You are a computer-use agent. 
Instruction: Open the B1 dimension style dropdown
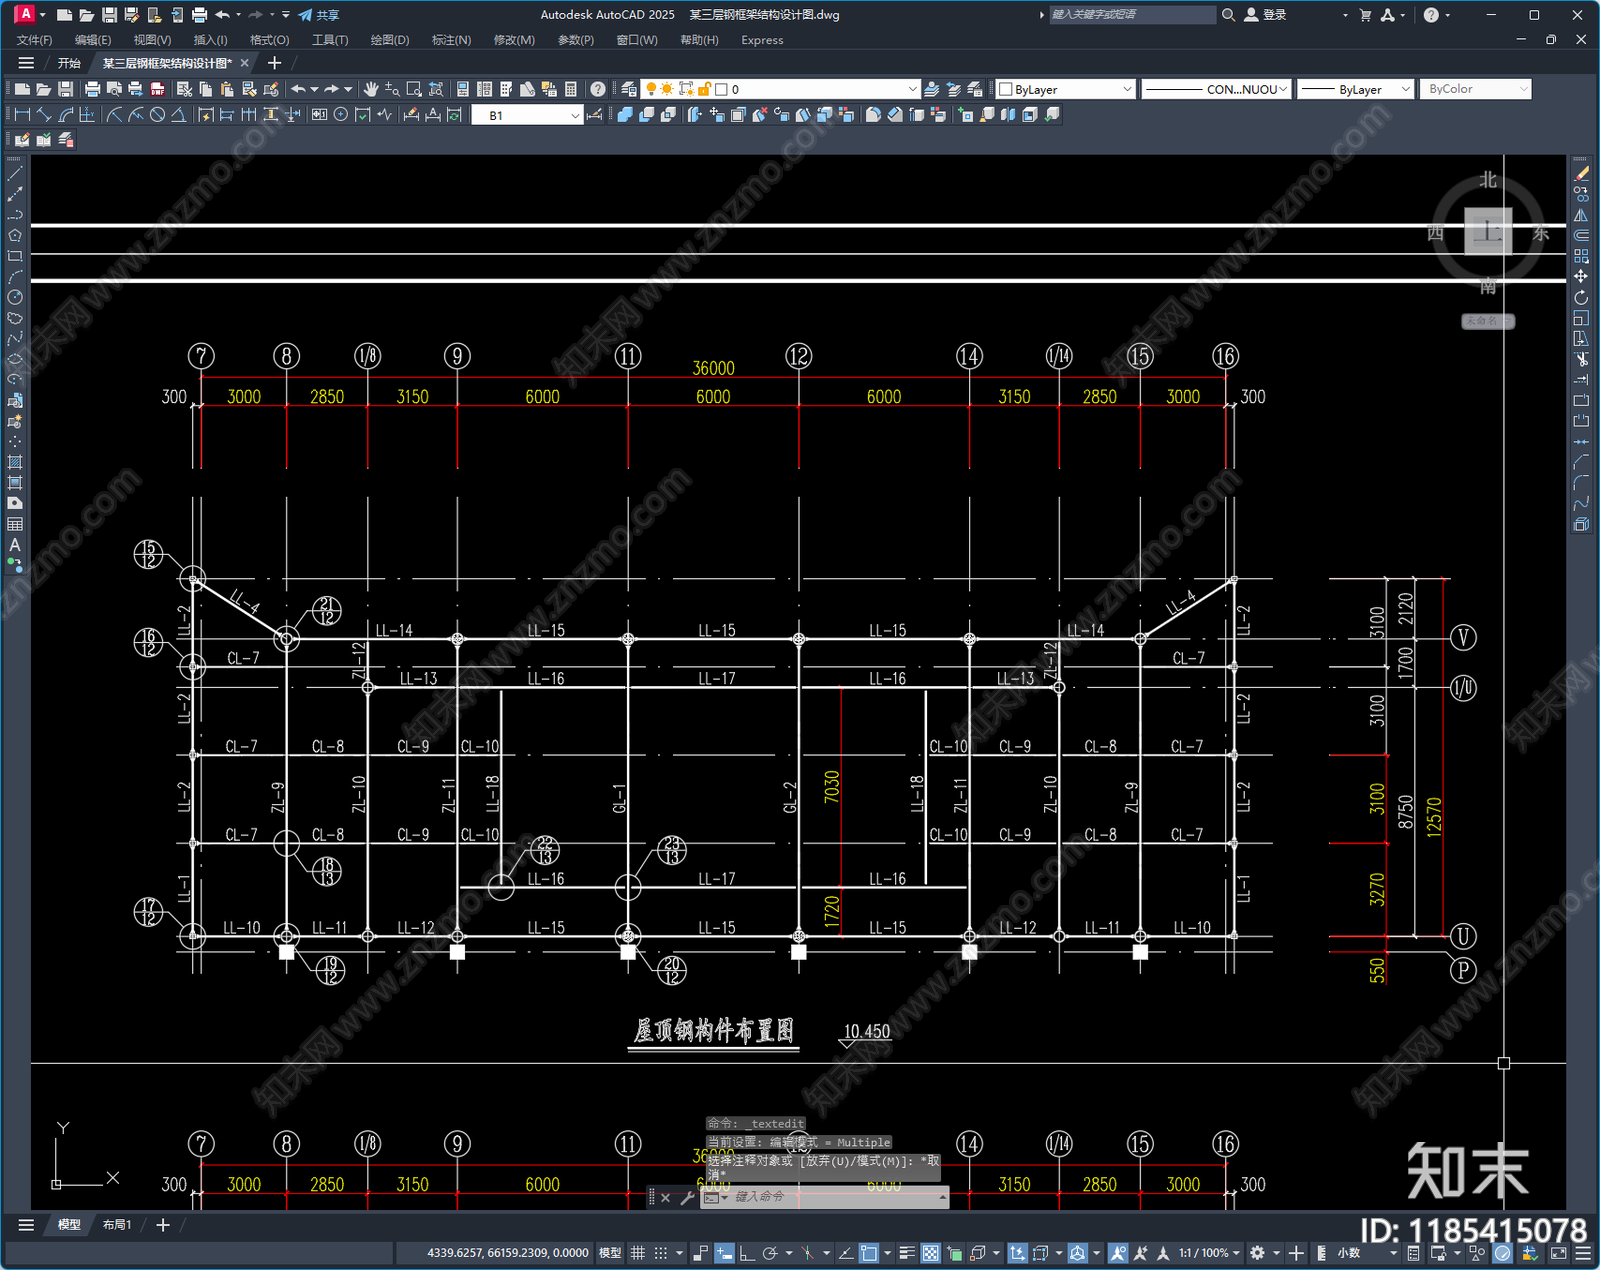527,115
